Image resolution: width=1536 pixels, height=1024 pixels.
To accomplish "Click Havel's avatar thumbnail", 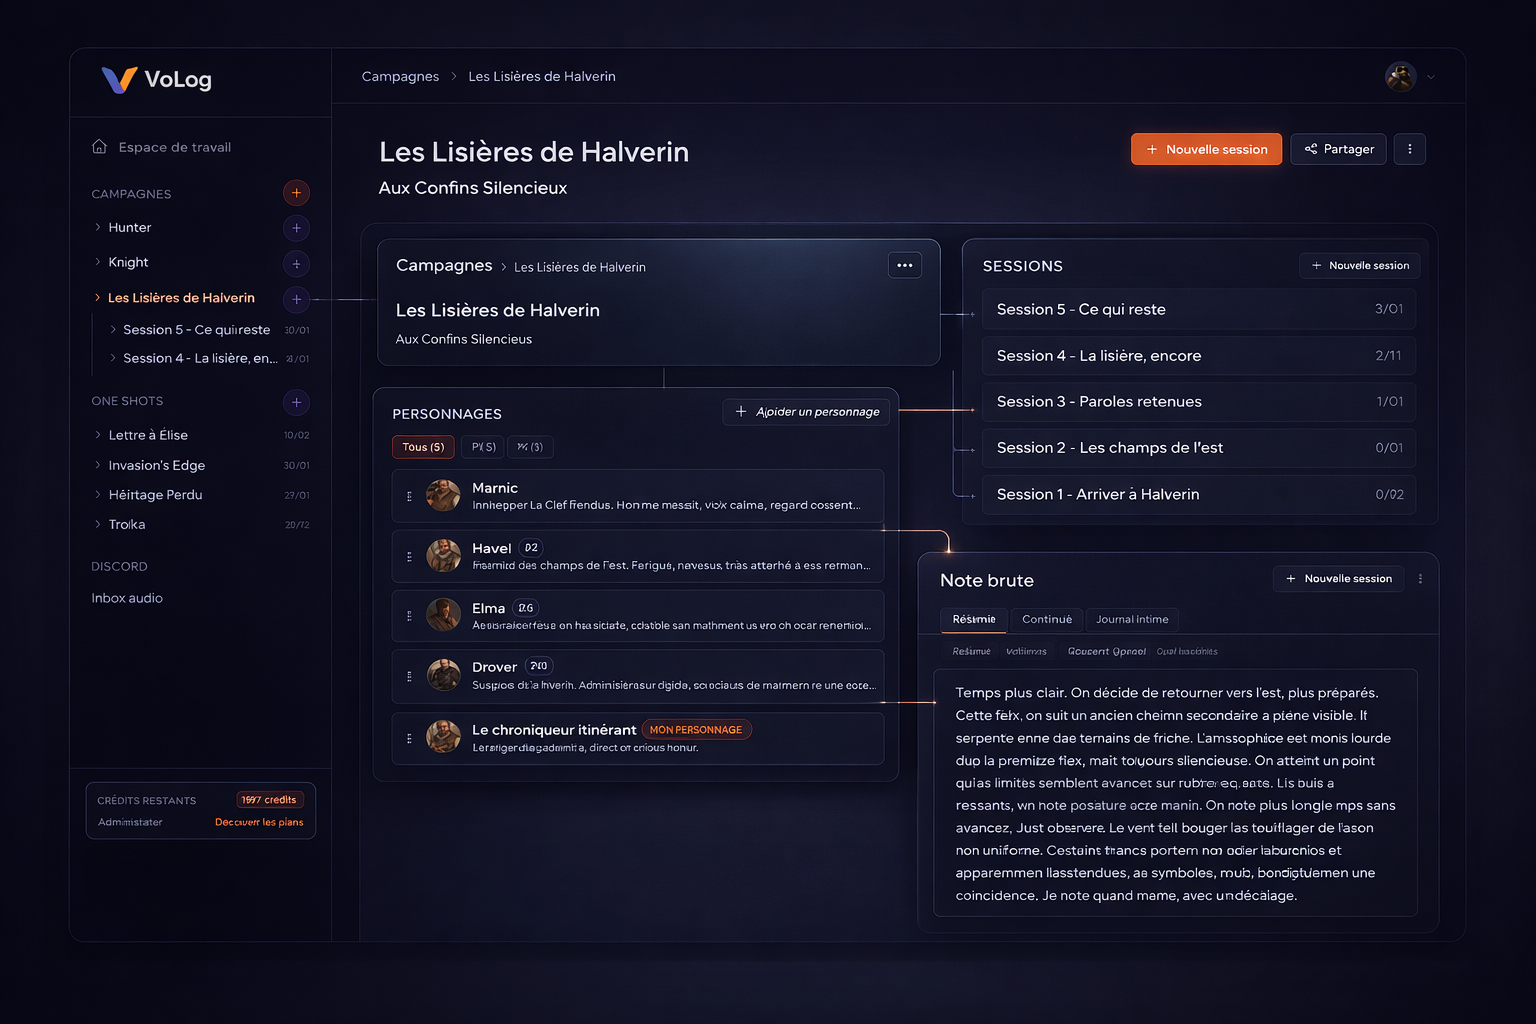I will coord(443,555).
